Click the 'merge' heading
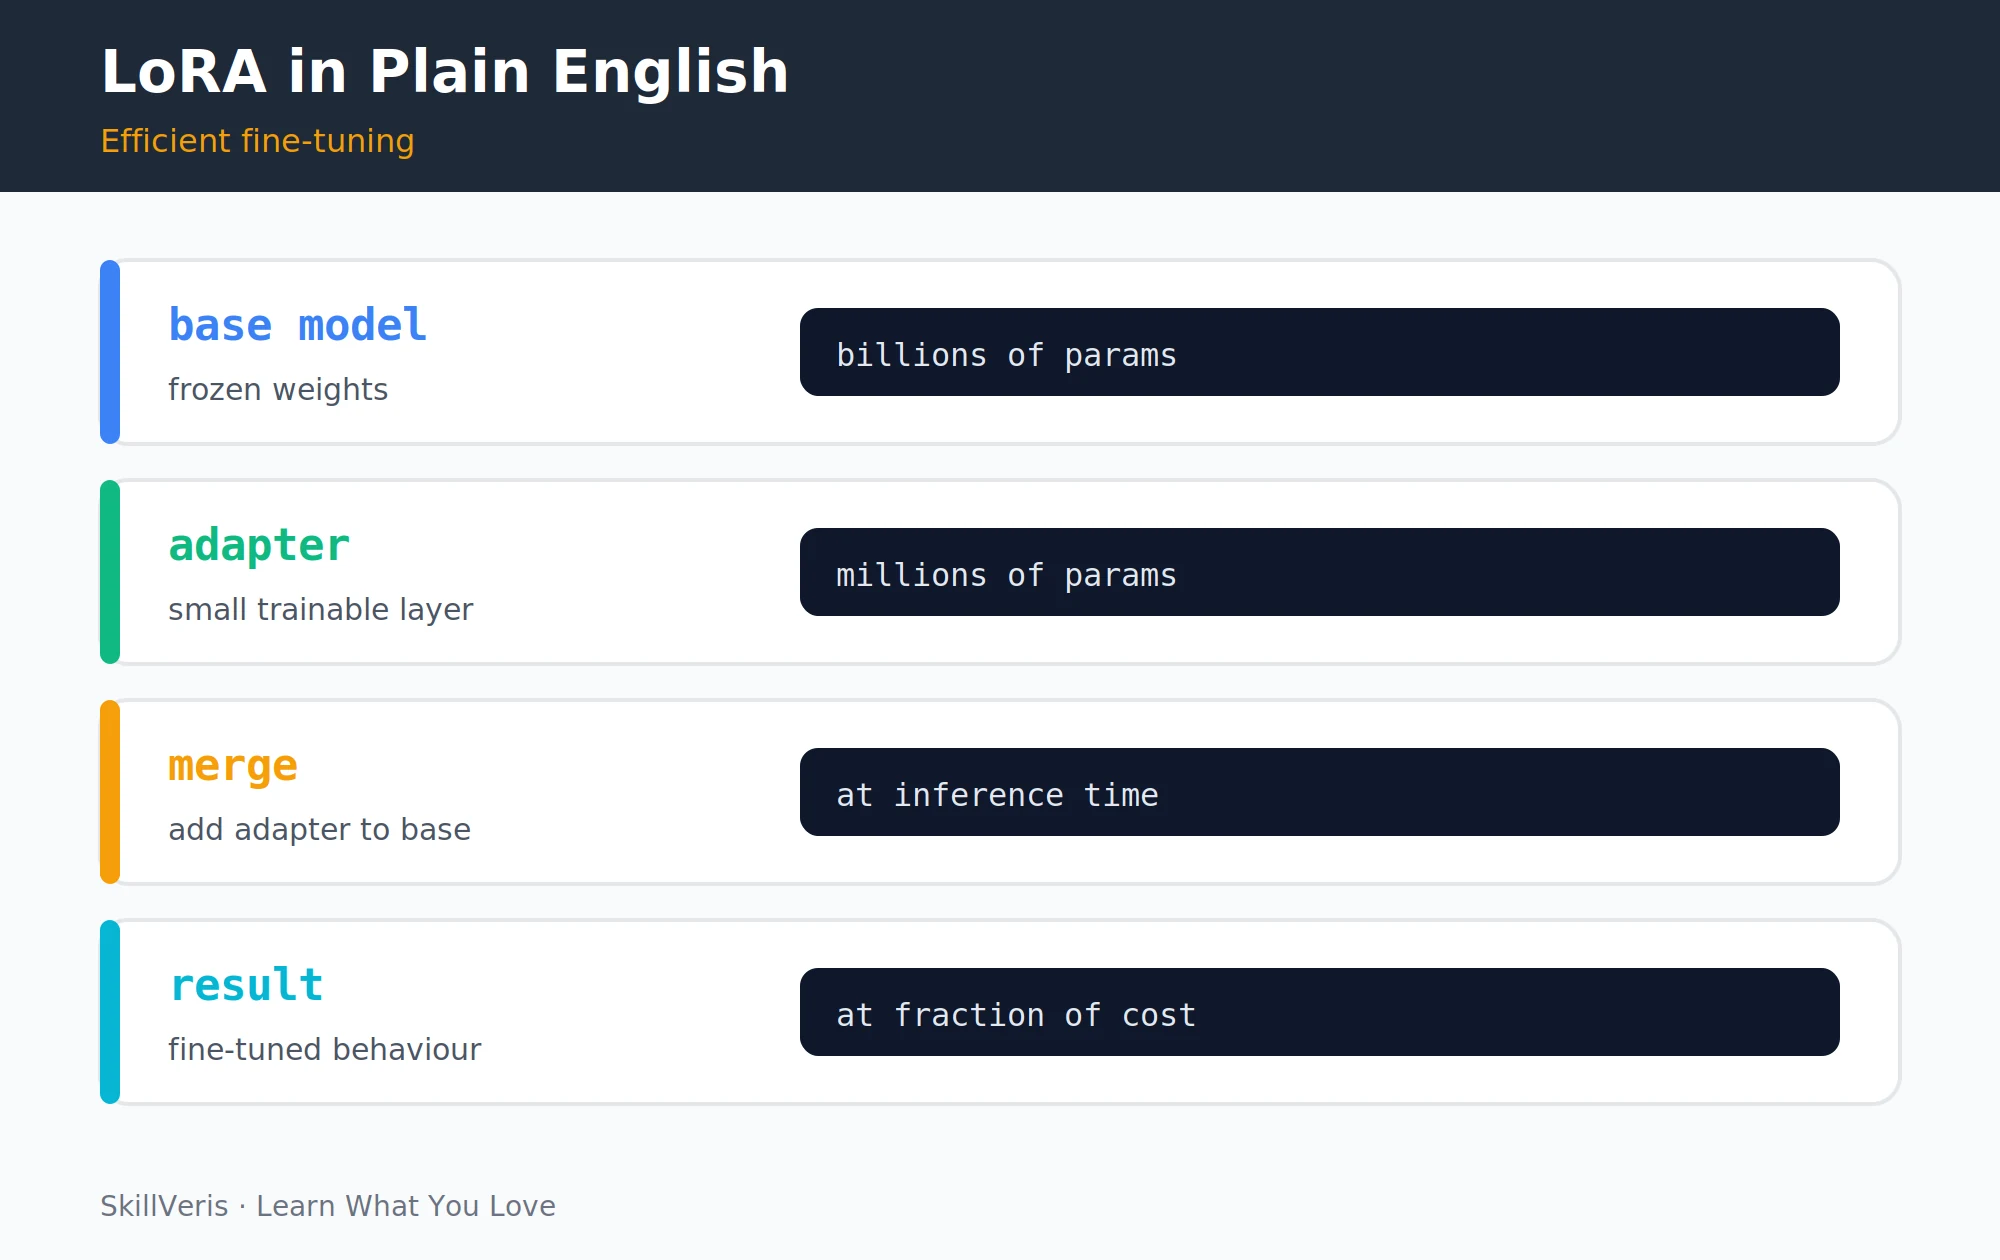2000x1260 pixels. pyautogui.click(x=233, y=766)
